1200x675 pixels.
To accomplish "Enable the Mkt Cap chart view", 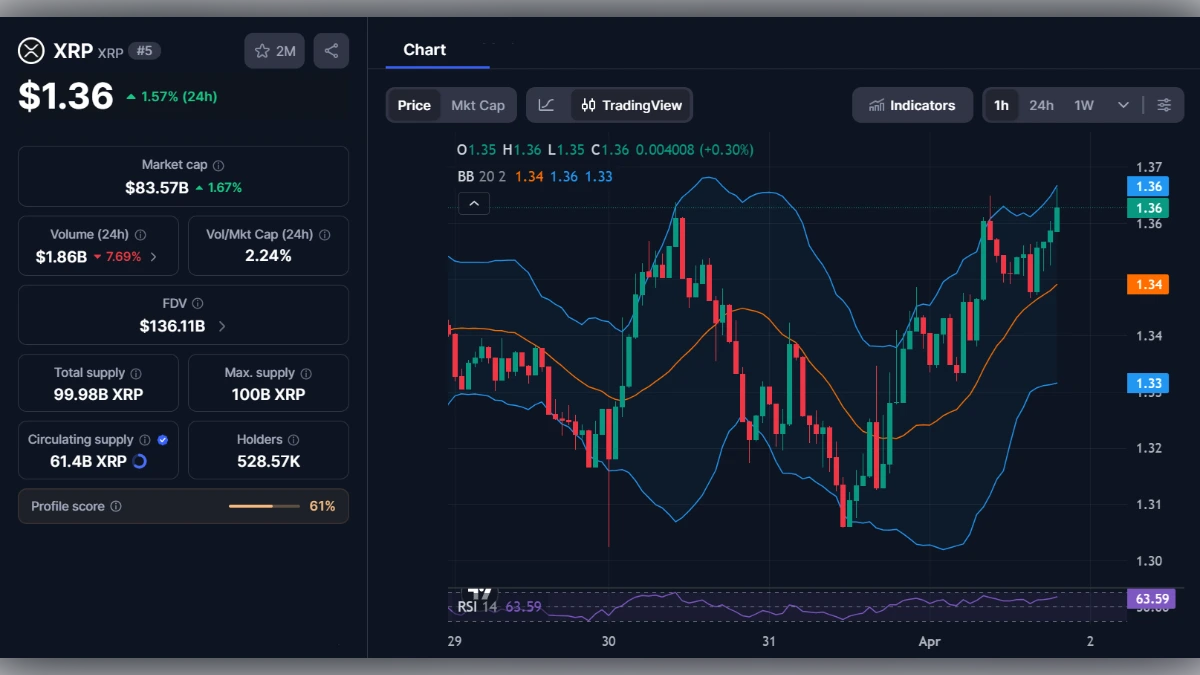I will pyautogui.click(x=478, y=104).
